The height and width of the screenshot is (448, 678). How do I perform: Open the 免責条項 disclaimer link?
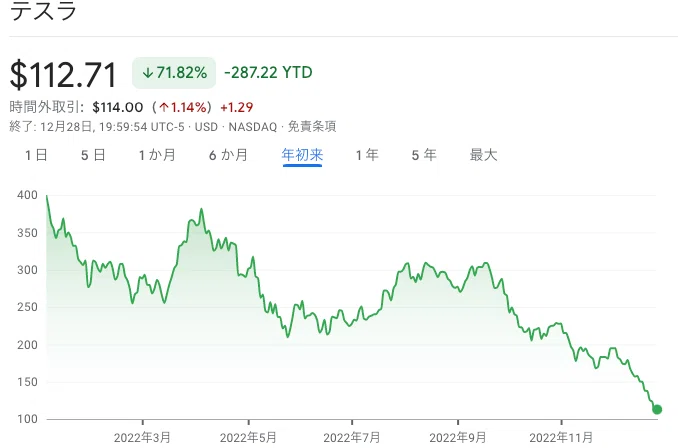[x=312, y=127]
